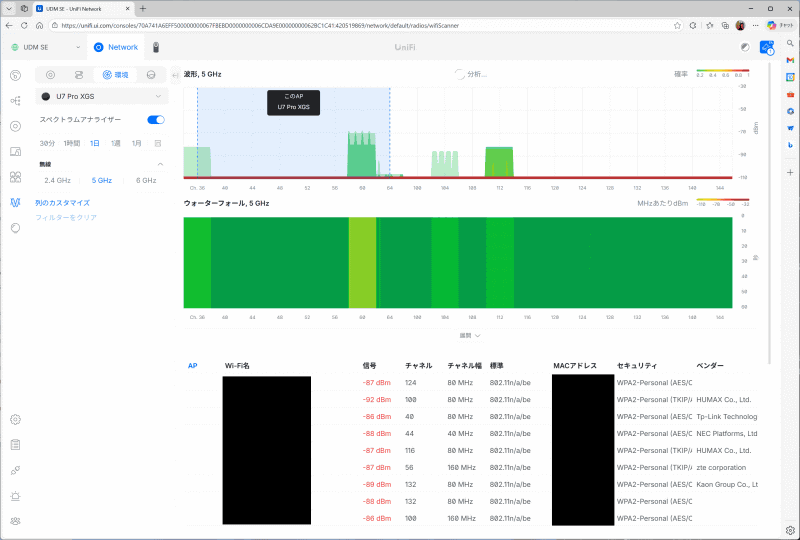Image resolution: width=800 pixels, height=540 pixels.
Task: Set time range to 30分
Action: [47, 143]
